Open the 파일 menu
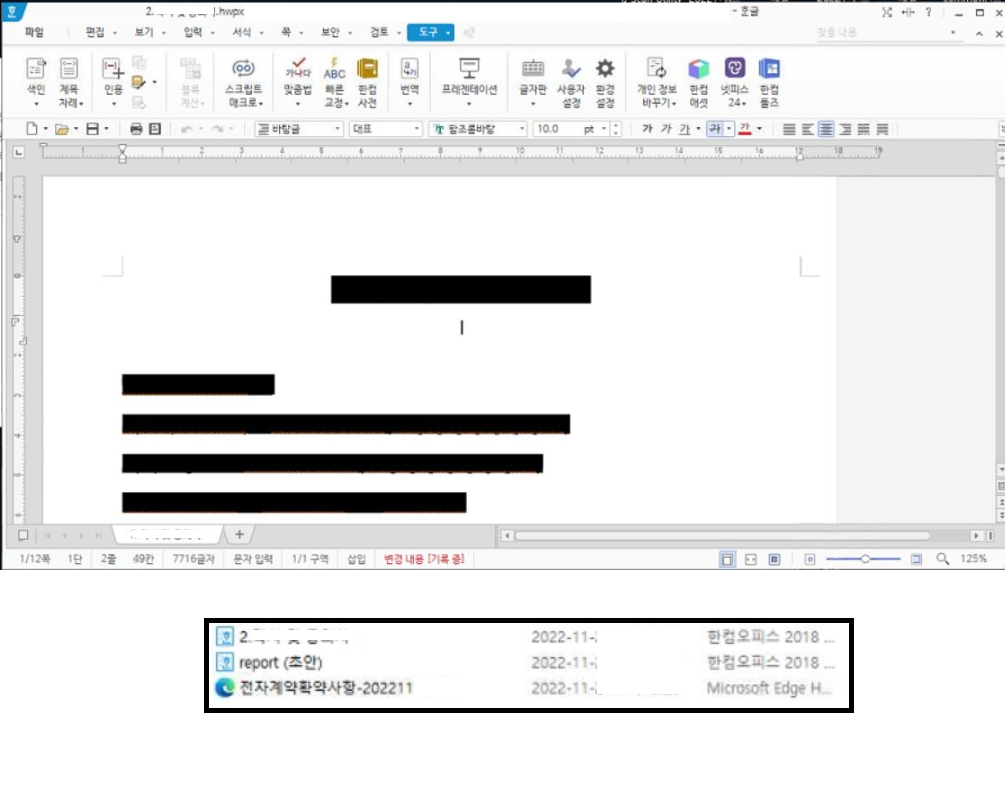Image resolution: width=1005 pixels, height=789 pixels. tap(33, 33)
